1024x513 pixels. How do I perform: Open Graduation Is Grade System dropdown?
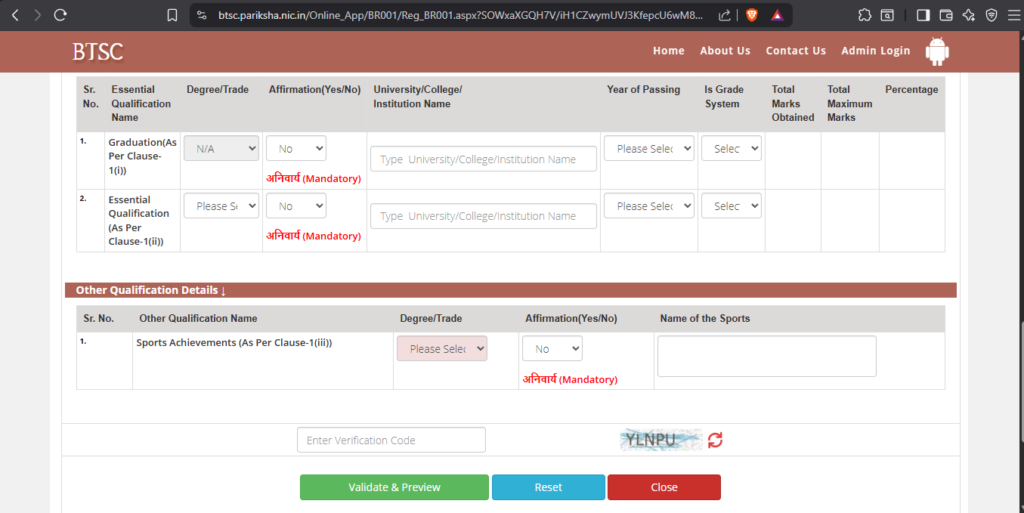731,148
